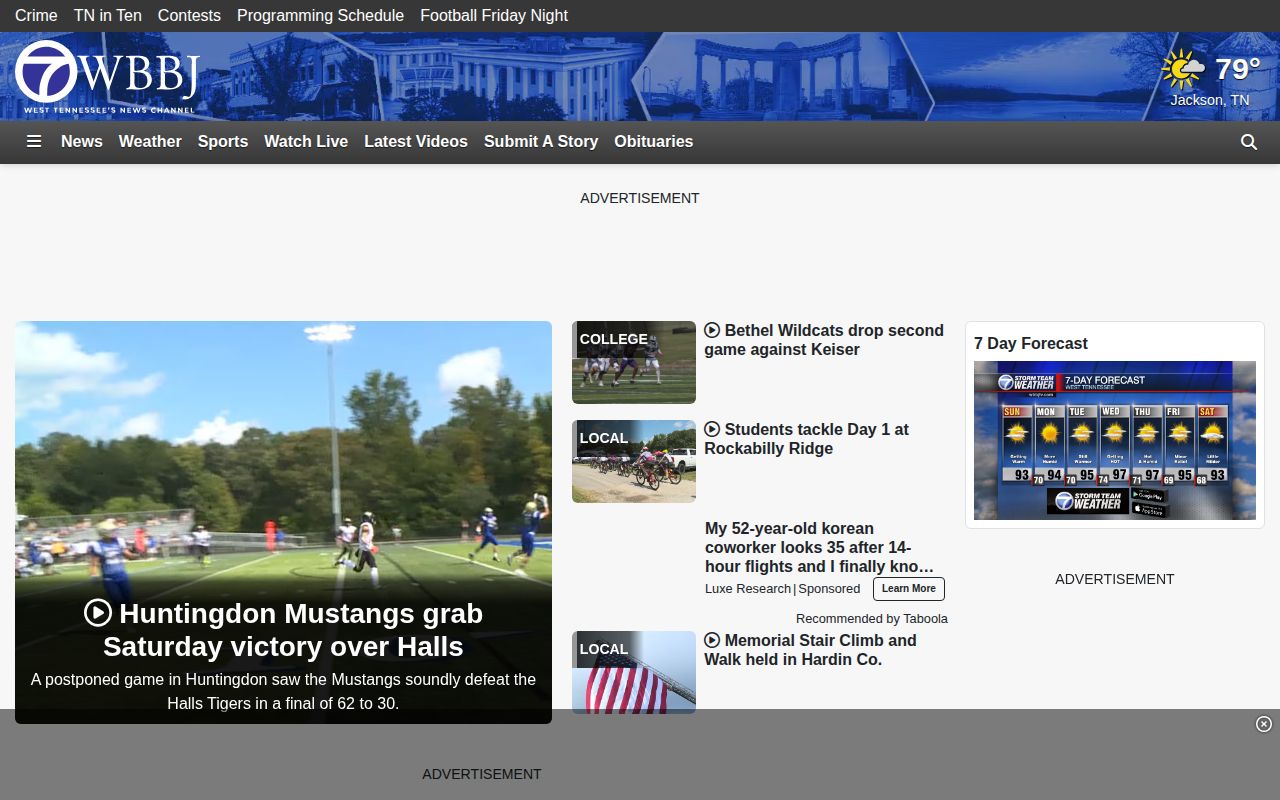Open the hamburger menu icon

(34, 142)
